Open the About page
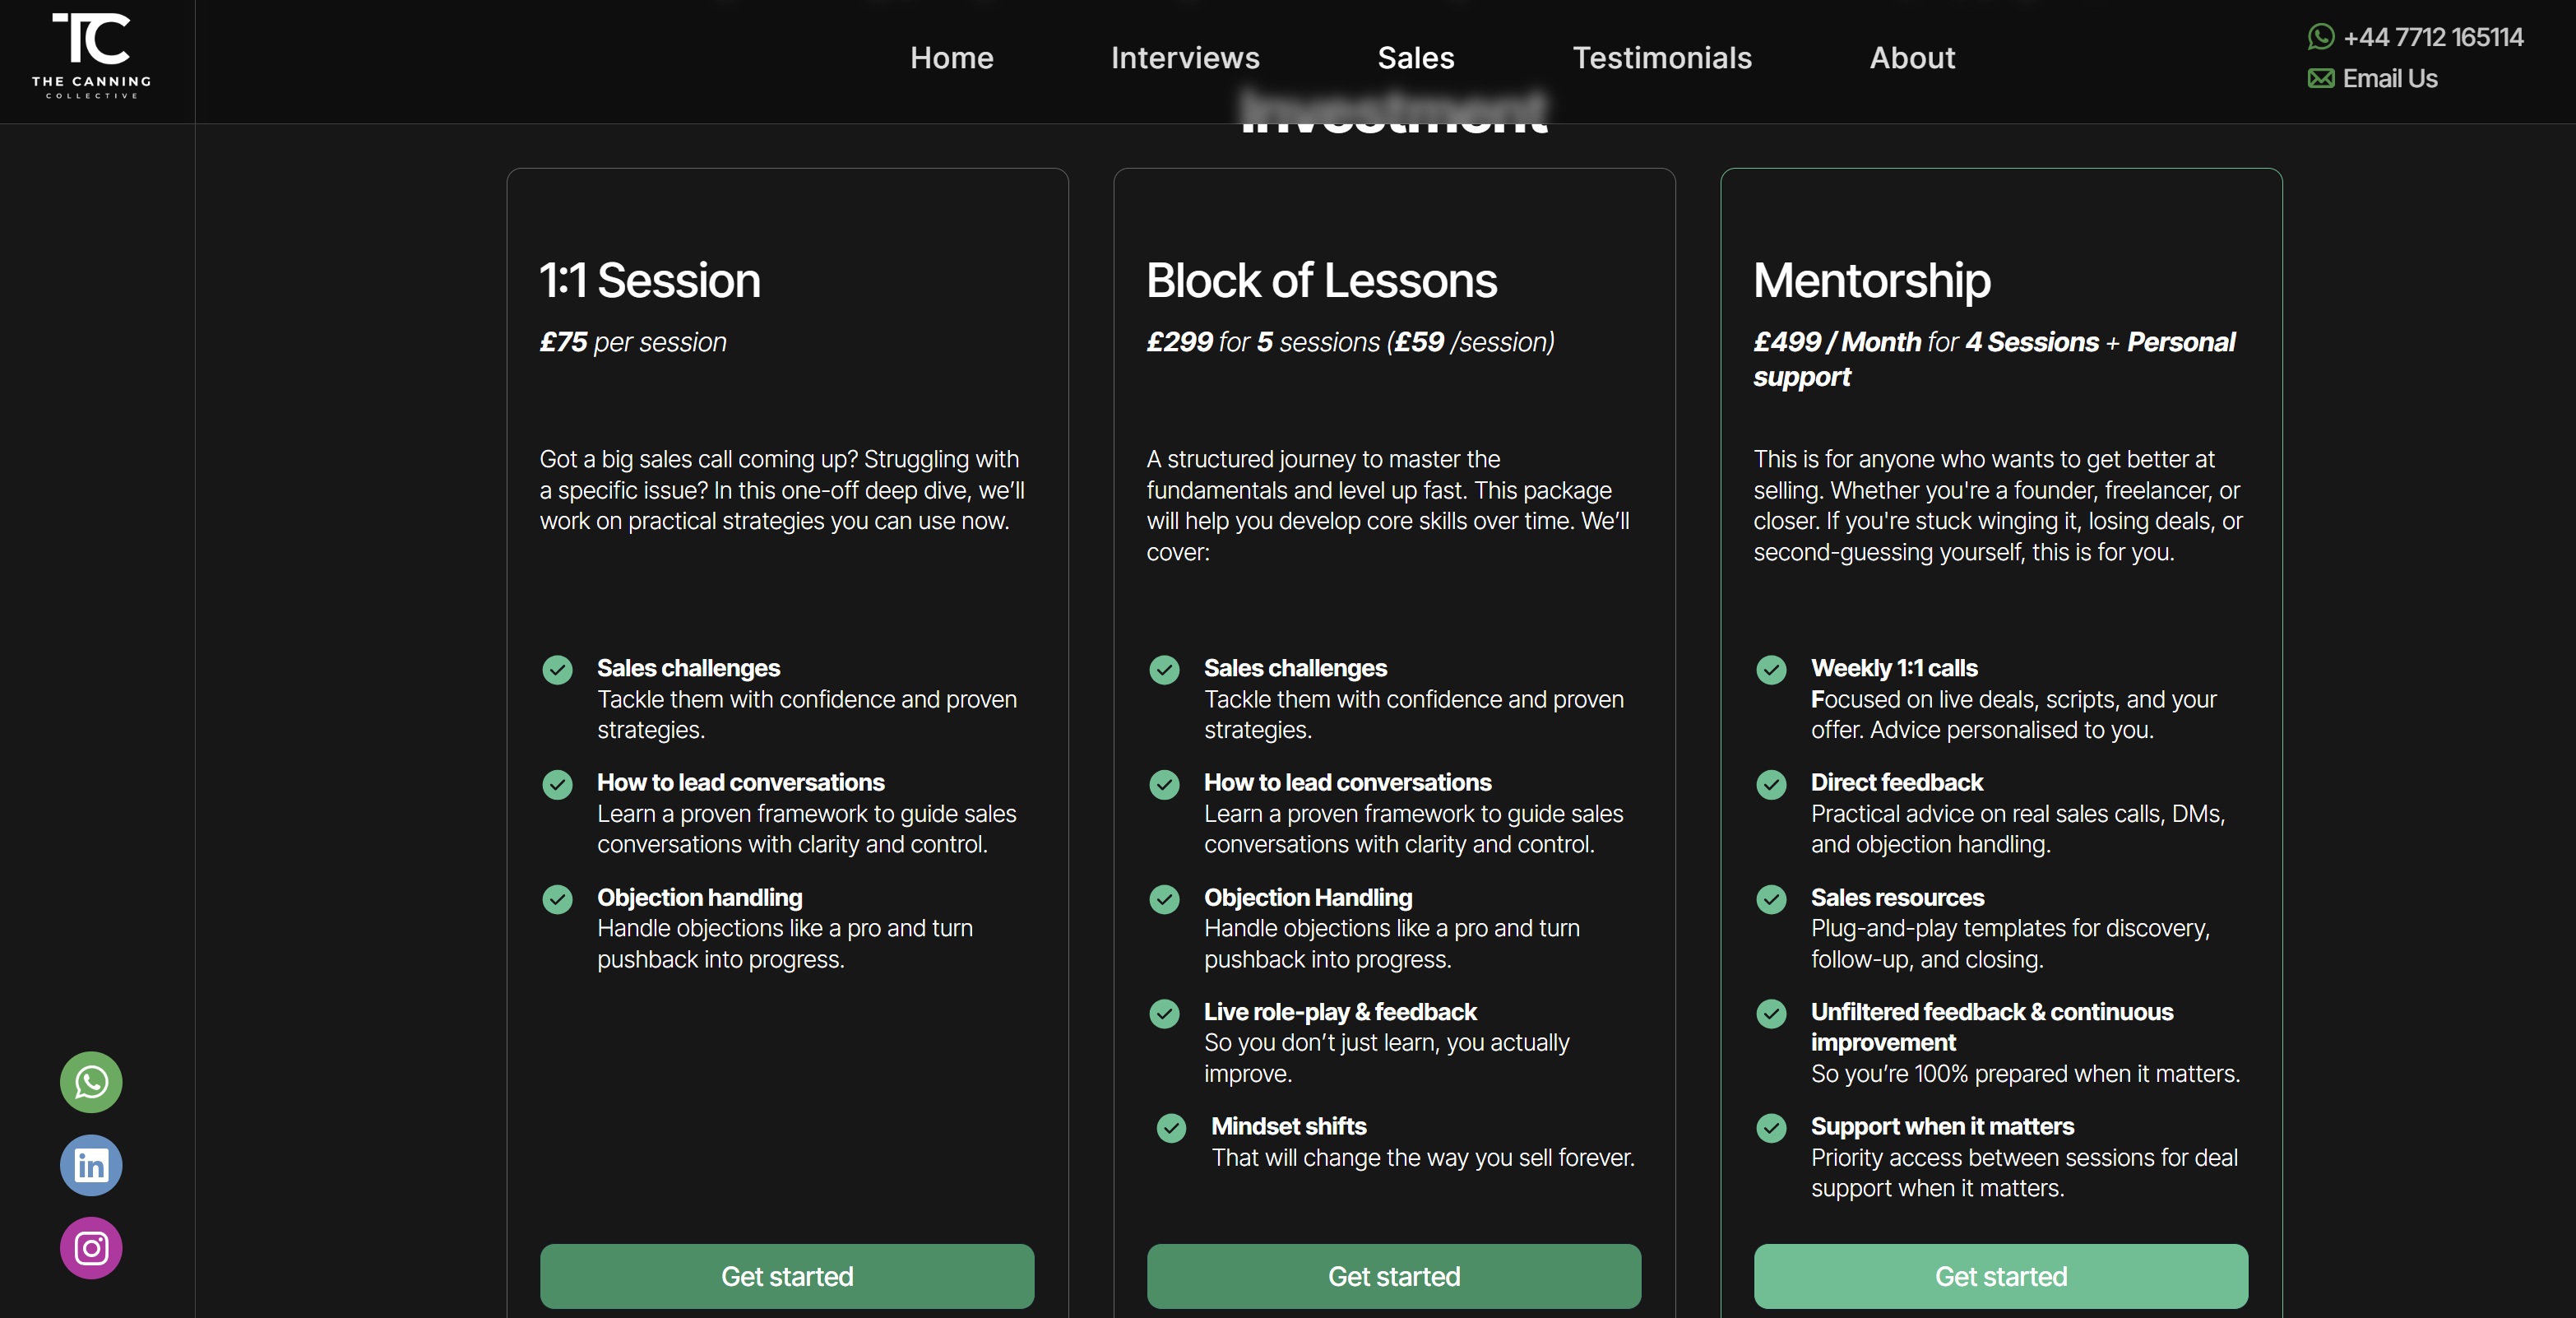Screen dimensions: 2576x1318 point(1911,58)
